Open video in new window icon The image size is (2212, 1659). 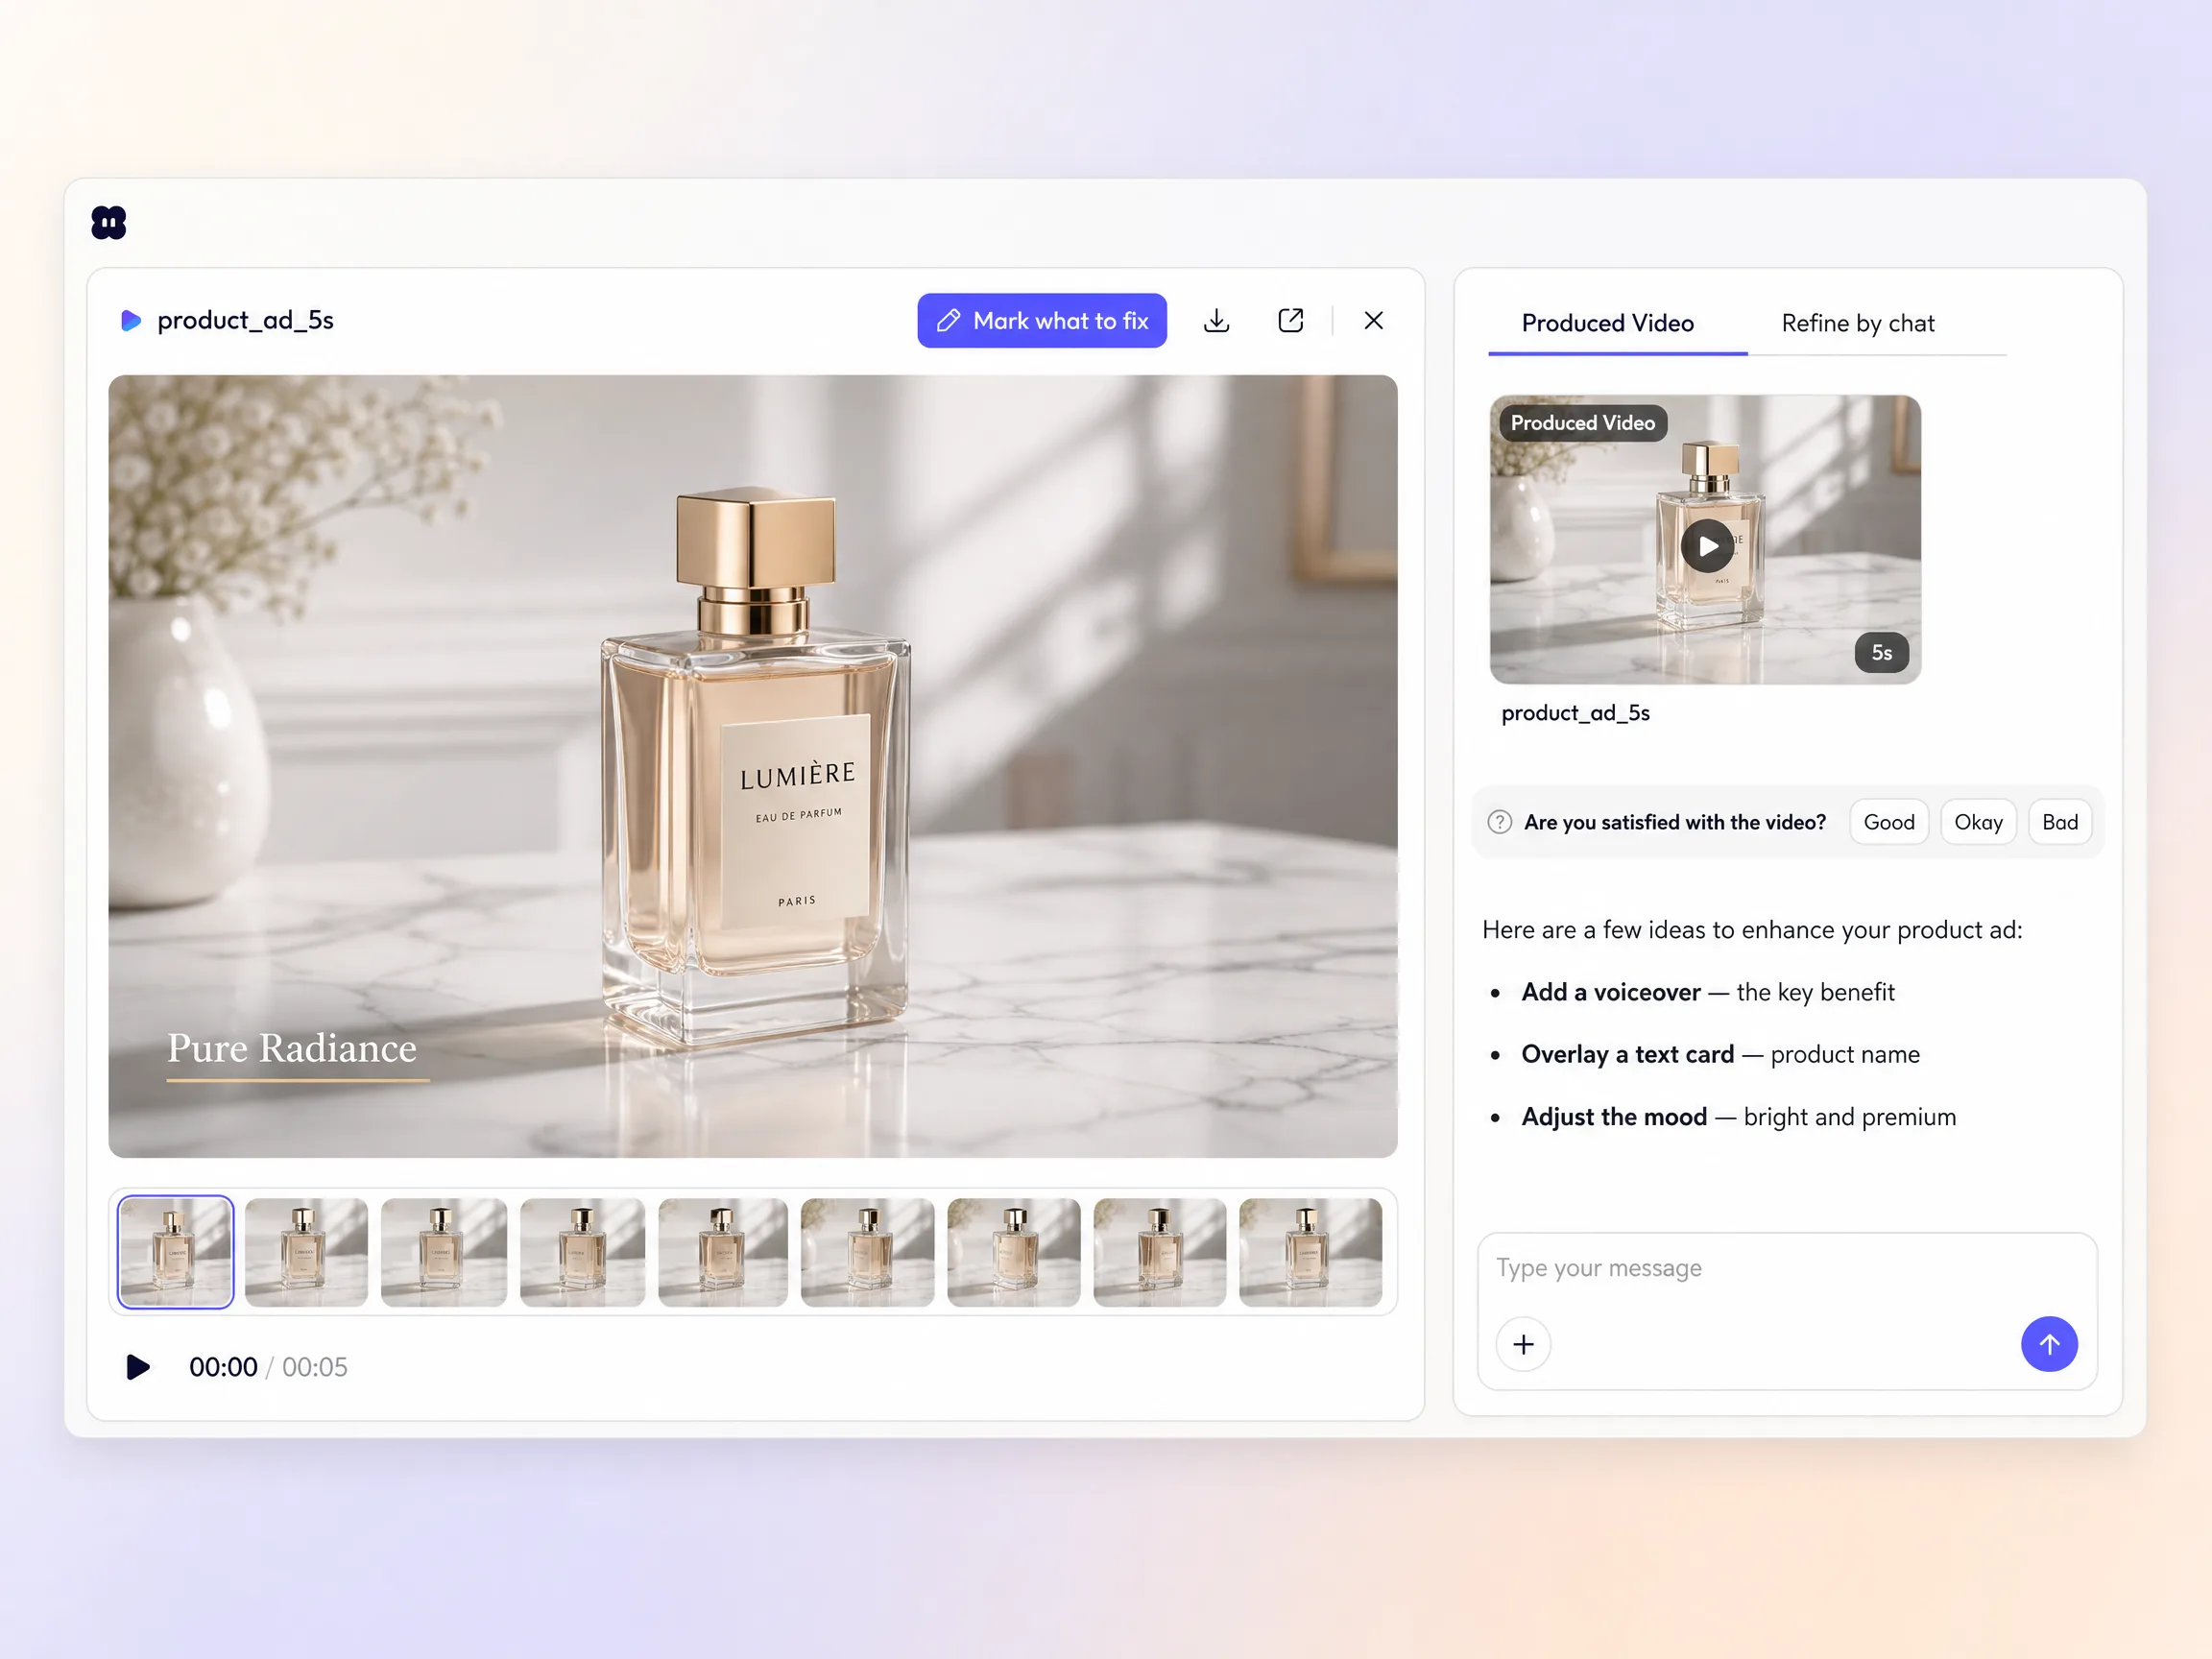(x=1291, y=320)
